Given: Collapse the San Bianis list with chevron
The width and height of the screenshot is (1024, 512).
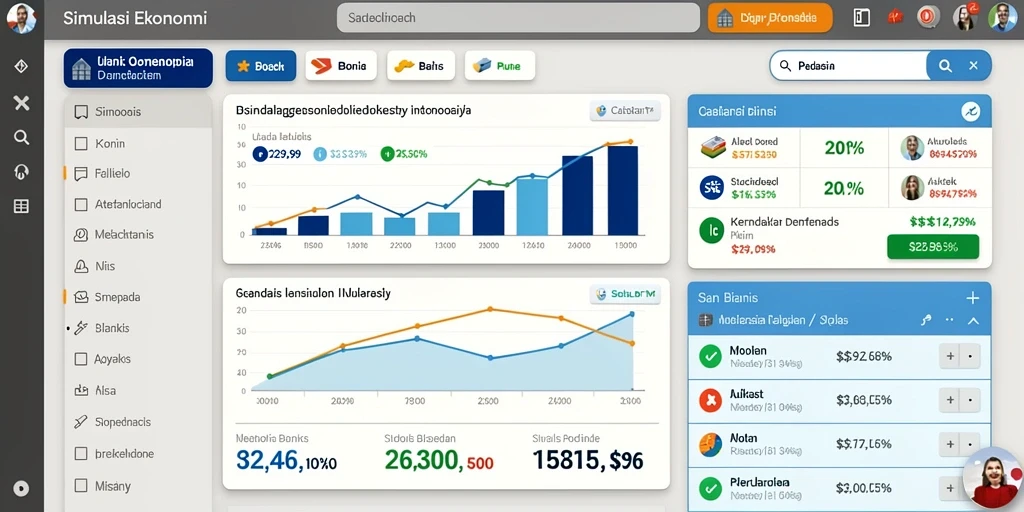Looking at the screenshot, I should point(973,321).
